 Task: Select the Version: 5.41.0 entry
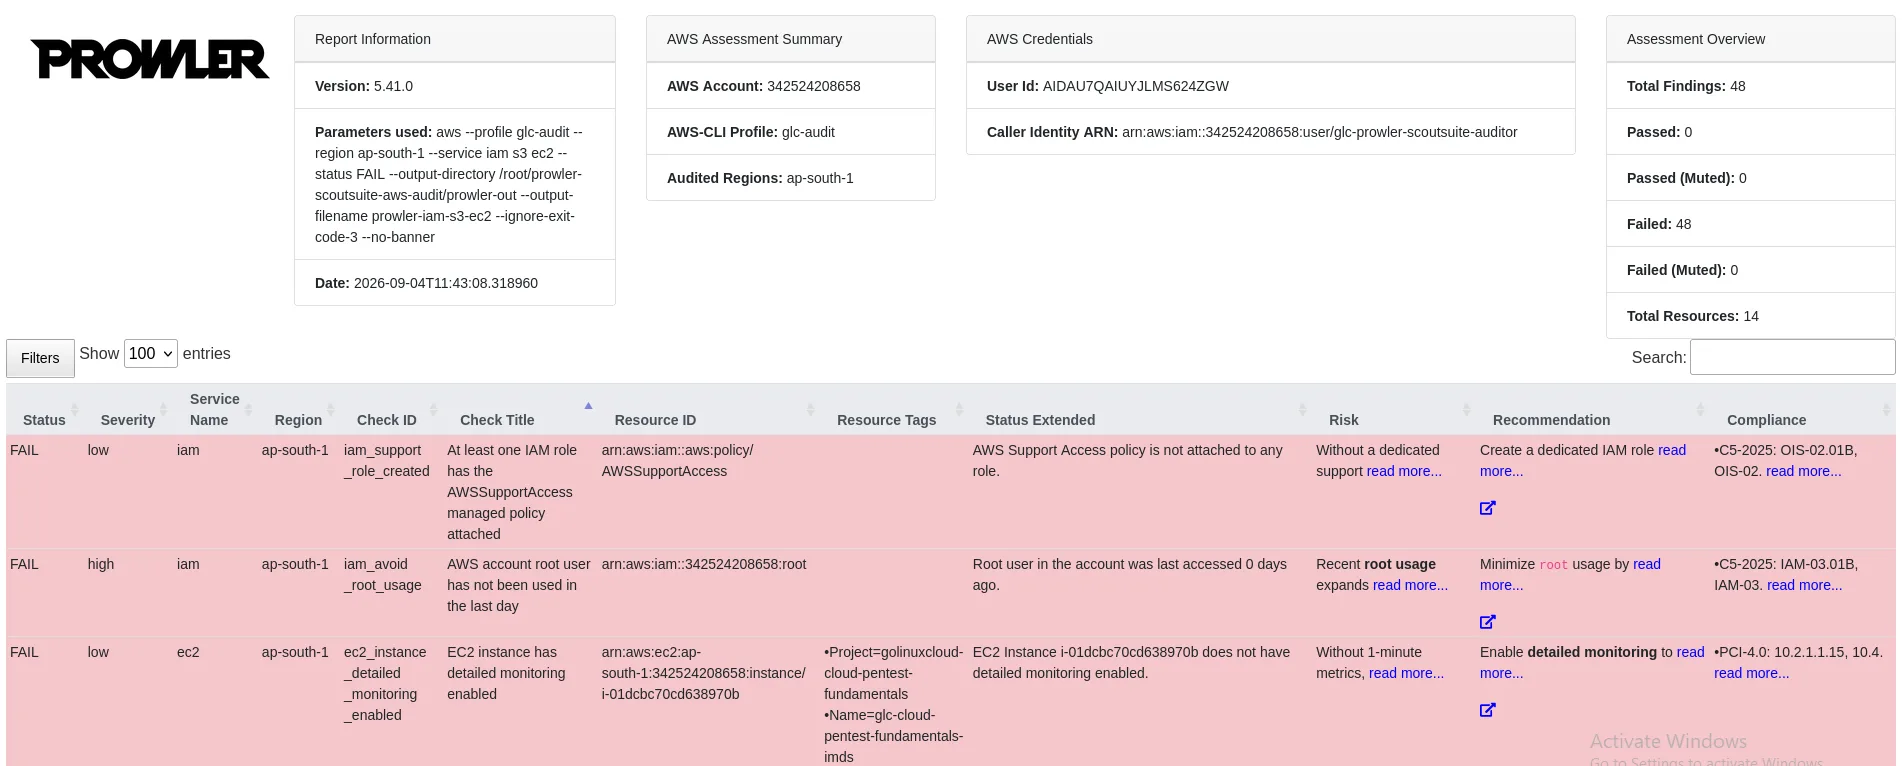[455, 86]
